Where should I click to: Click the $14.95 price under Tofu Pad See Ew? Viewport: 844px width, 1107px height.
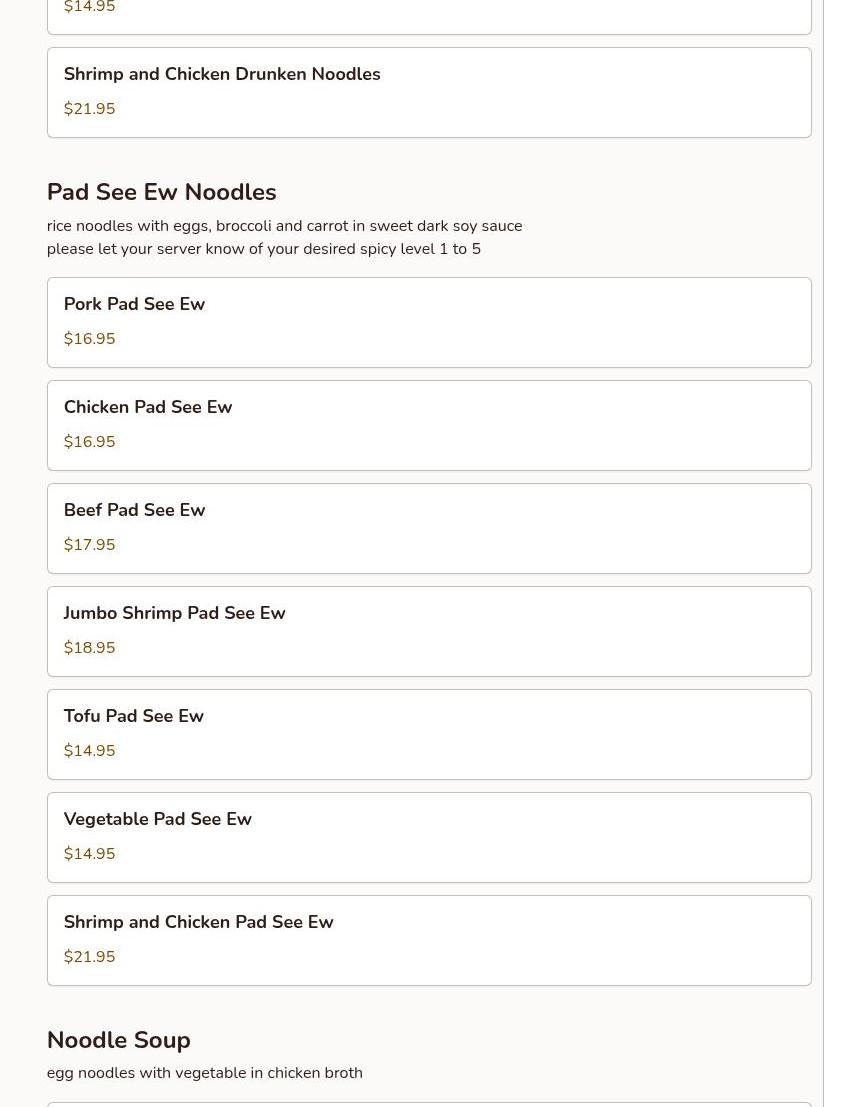[x=89, y=751]
